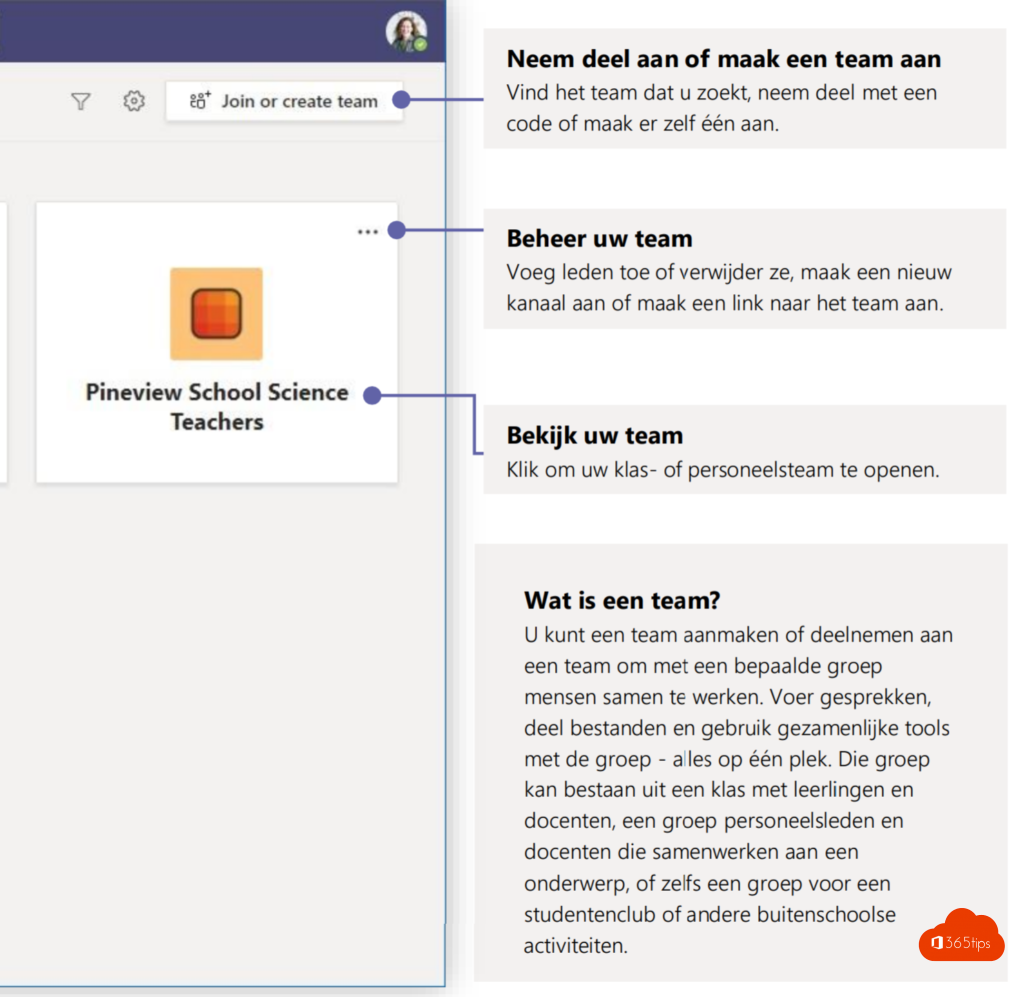Click the "Join or create team" text
Image resolution: width=1024 pixels, height=997 pixels.
(x=299, y=101)
